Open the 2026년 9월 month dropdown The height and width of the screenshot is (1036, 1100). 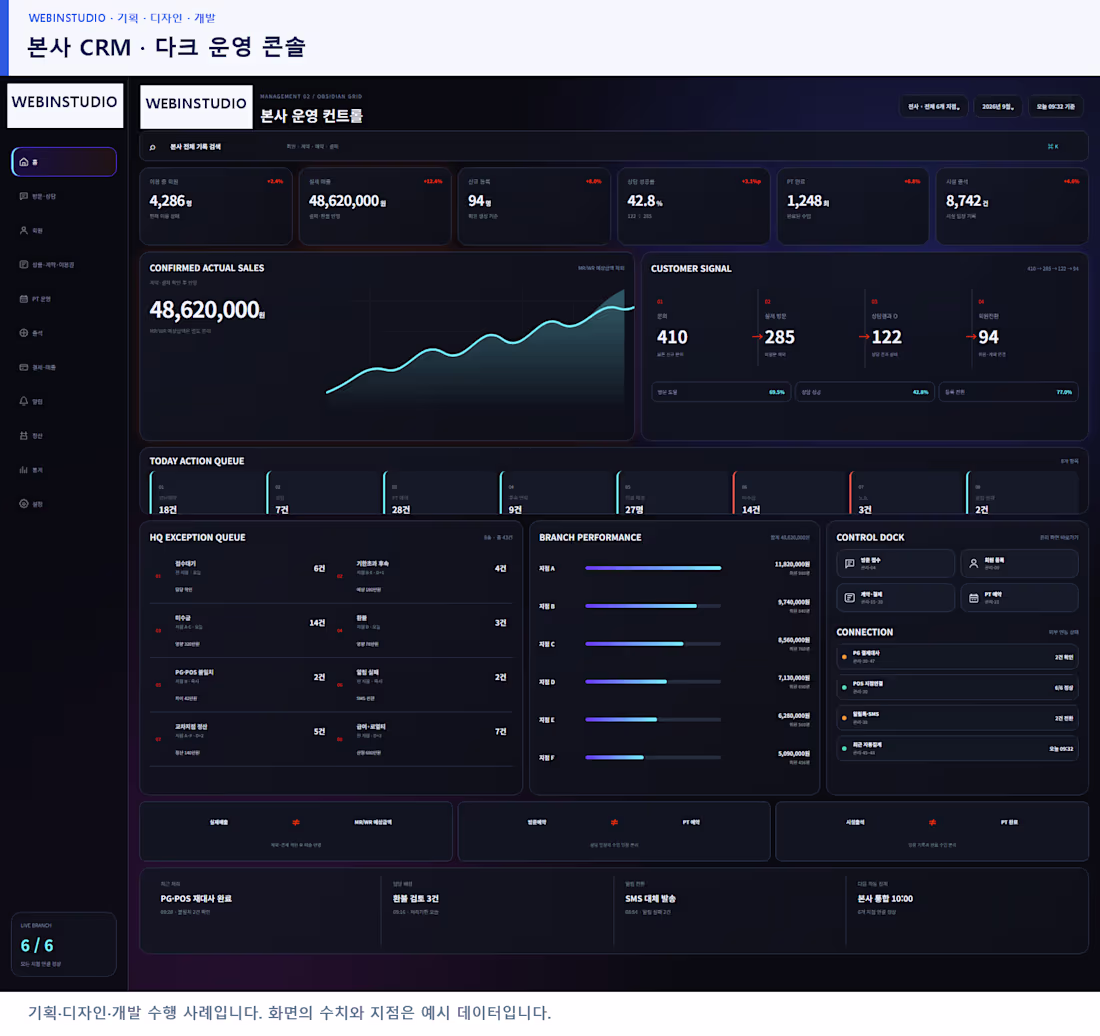click(998, 107)
